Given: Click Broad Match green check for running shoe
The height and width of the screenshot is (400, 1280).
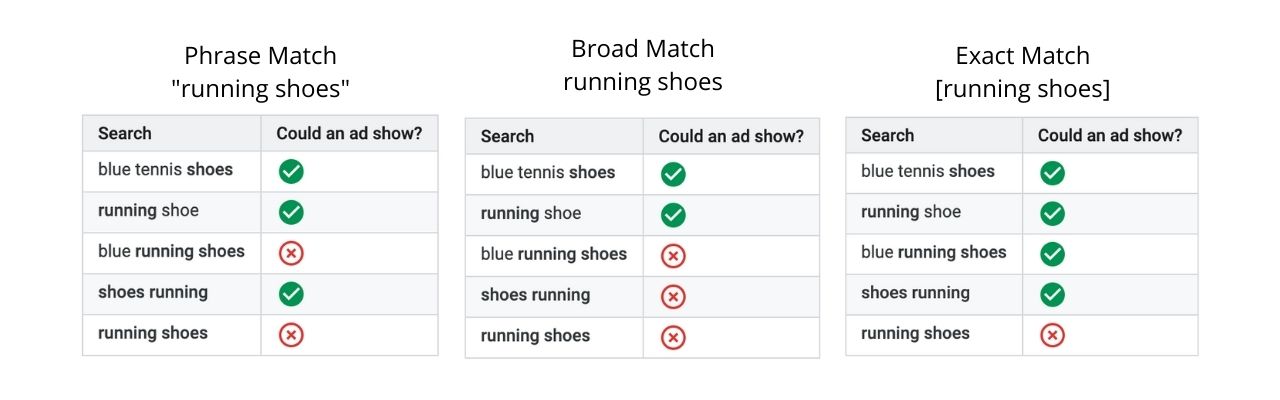Looking at the screenshot, I should (x=673, y=215).
